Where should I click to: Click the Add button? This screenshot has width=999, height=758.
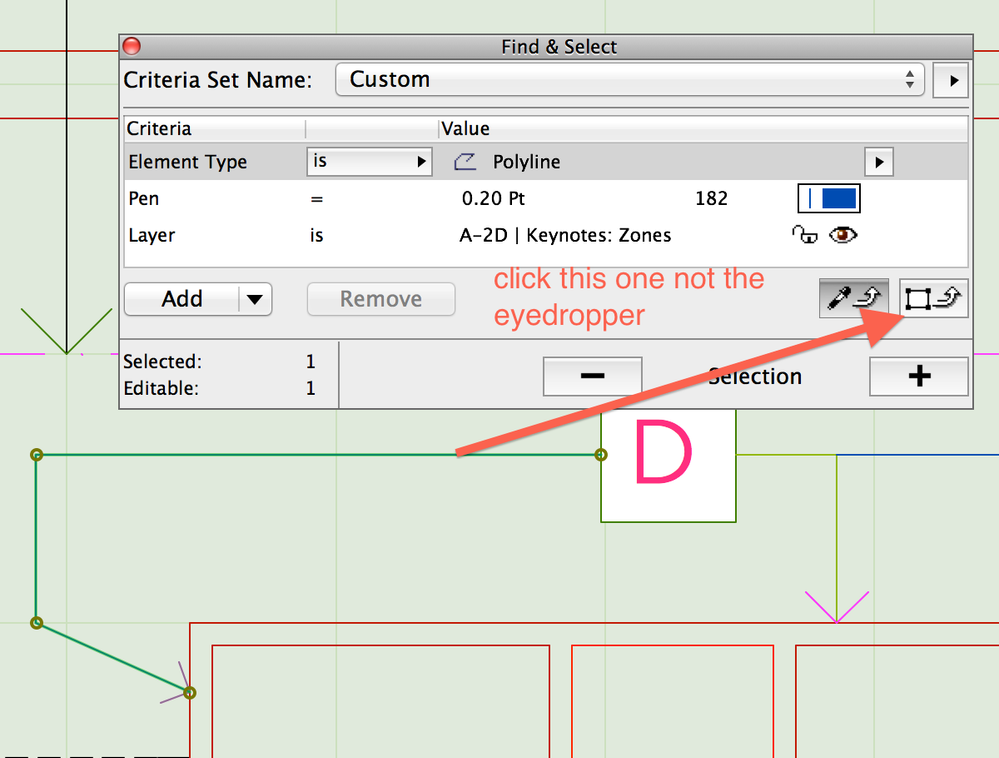tap(181, 298)
